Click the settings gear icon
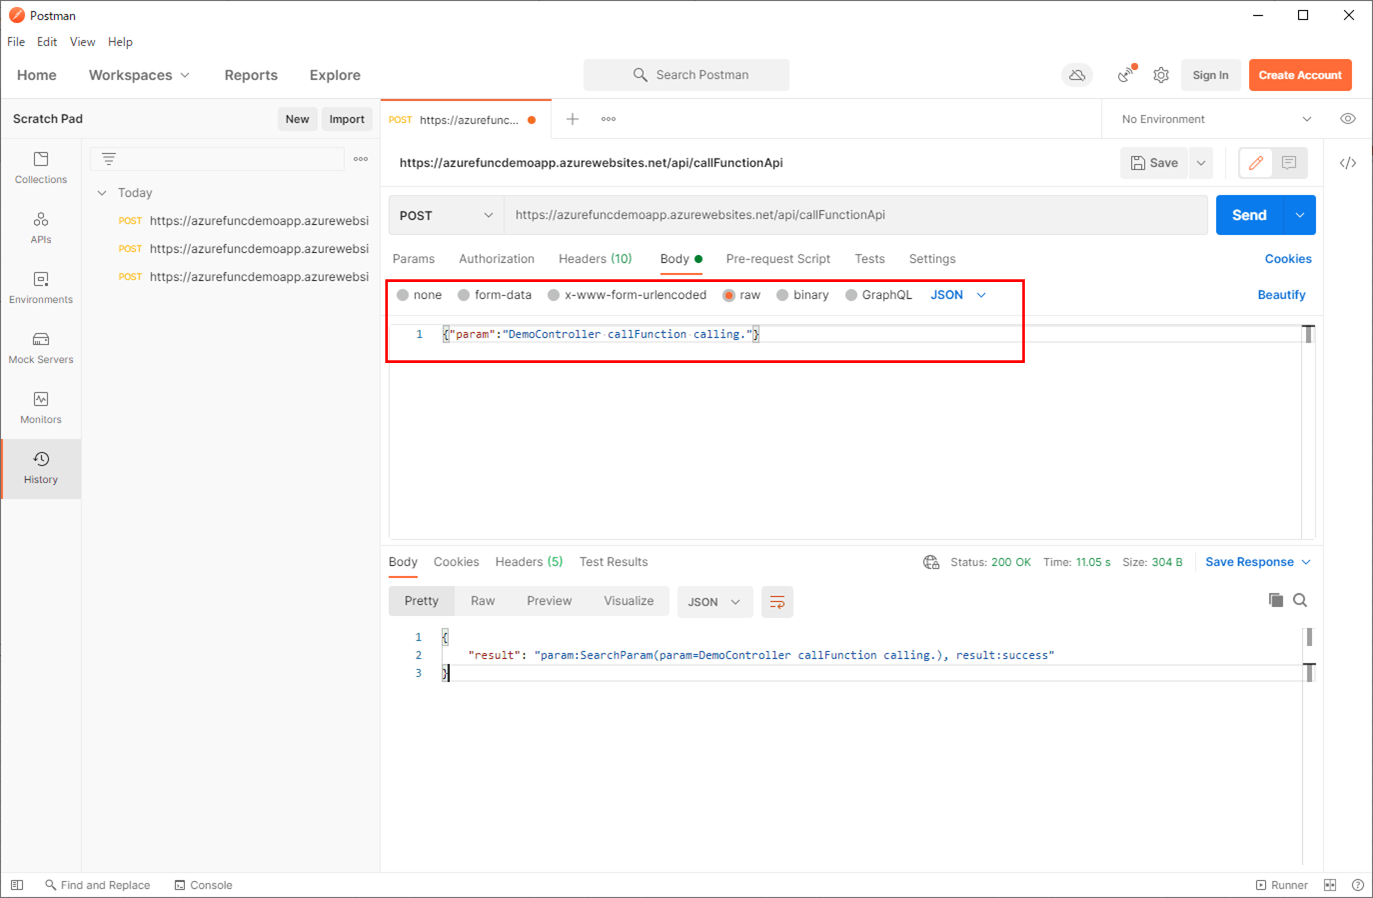Screen dimensions: 1373x898 1161,75
